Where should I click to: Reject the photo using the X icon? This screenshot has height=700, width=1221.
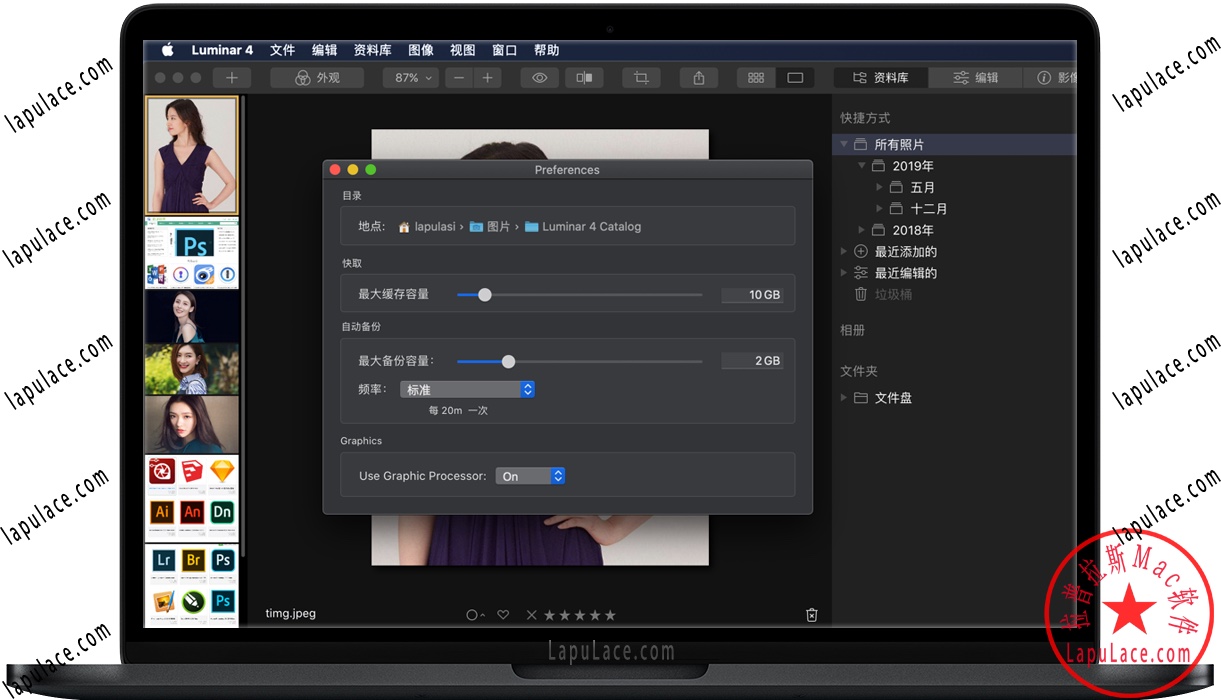pos(531,614)
